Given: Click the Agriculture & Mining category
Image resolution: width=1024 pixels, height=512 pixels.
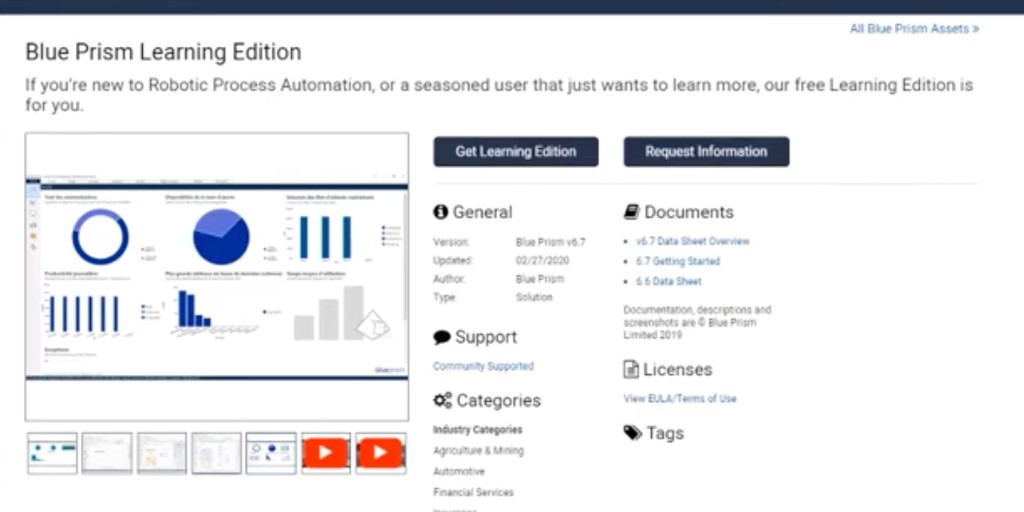Looking at the screenshot, I should click(x=478, y=451).
